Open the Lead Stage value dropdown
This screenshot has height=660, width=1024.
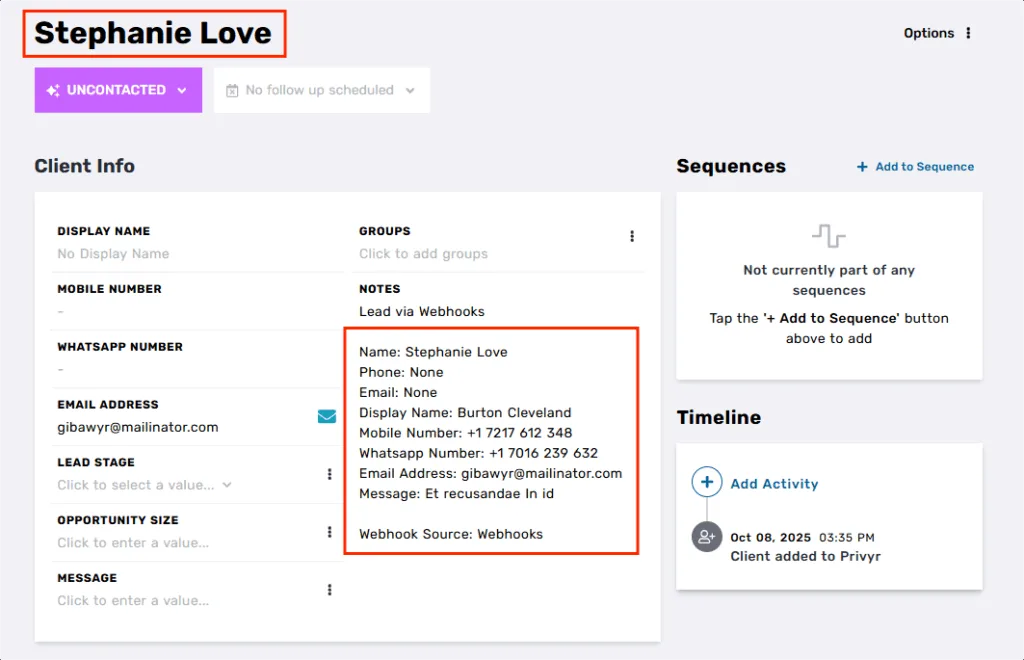(144, 485)
